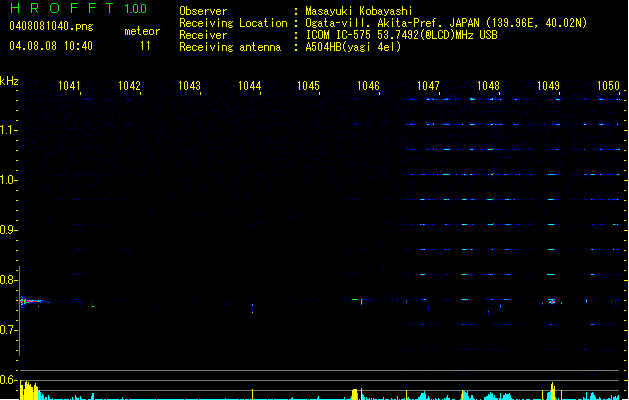Click the ICOM IC-575 receiver text

pos(401,35)
